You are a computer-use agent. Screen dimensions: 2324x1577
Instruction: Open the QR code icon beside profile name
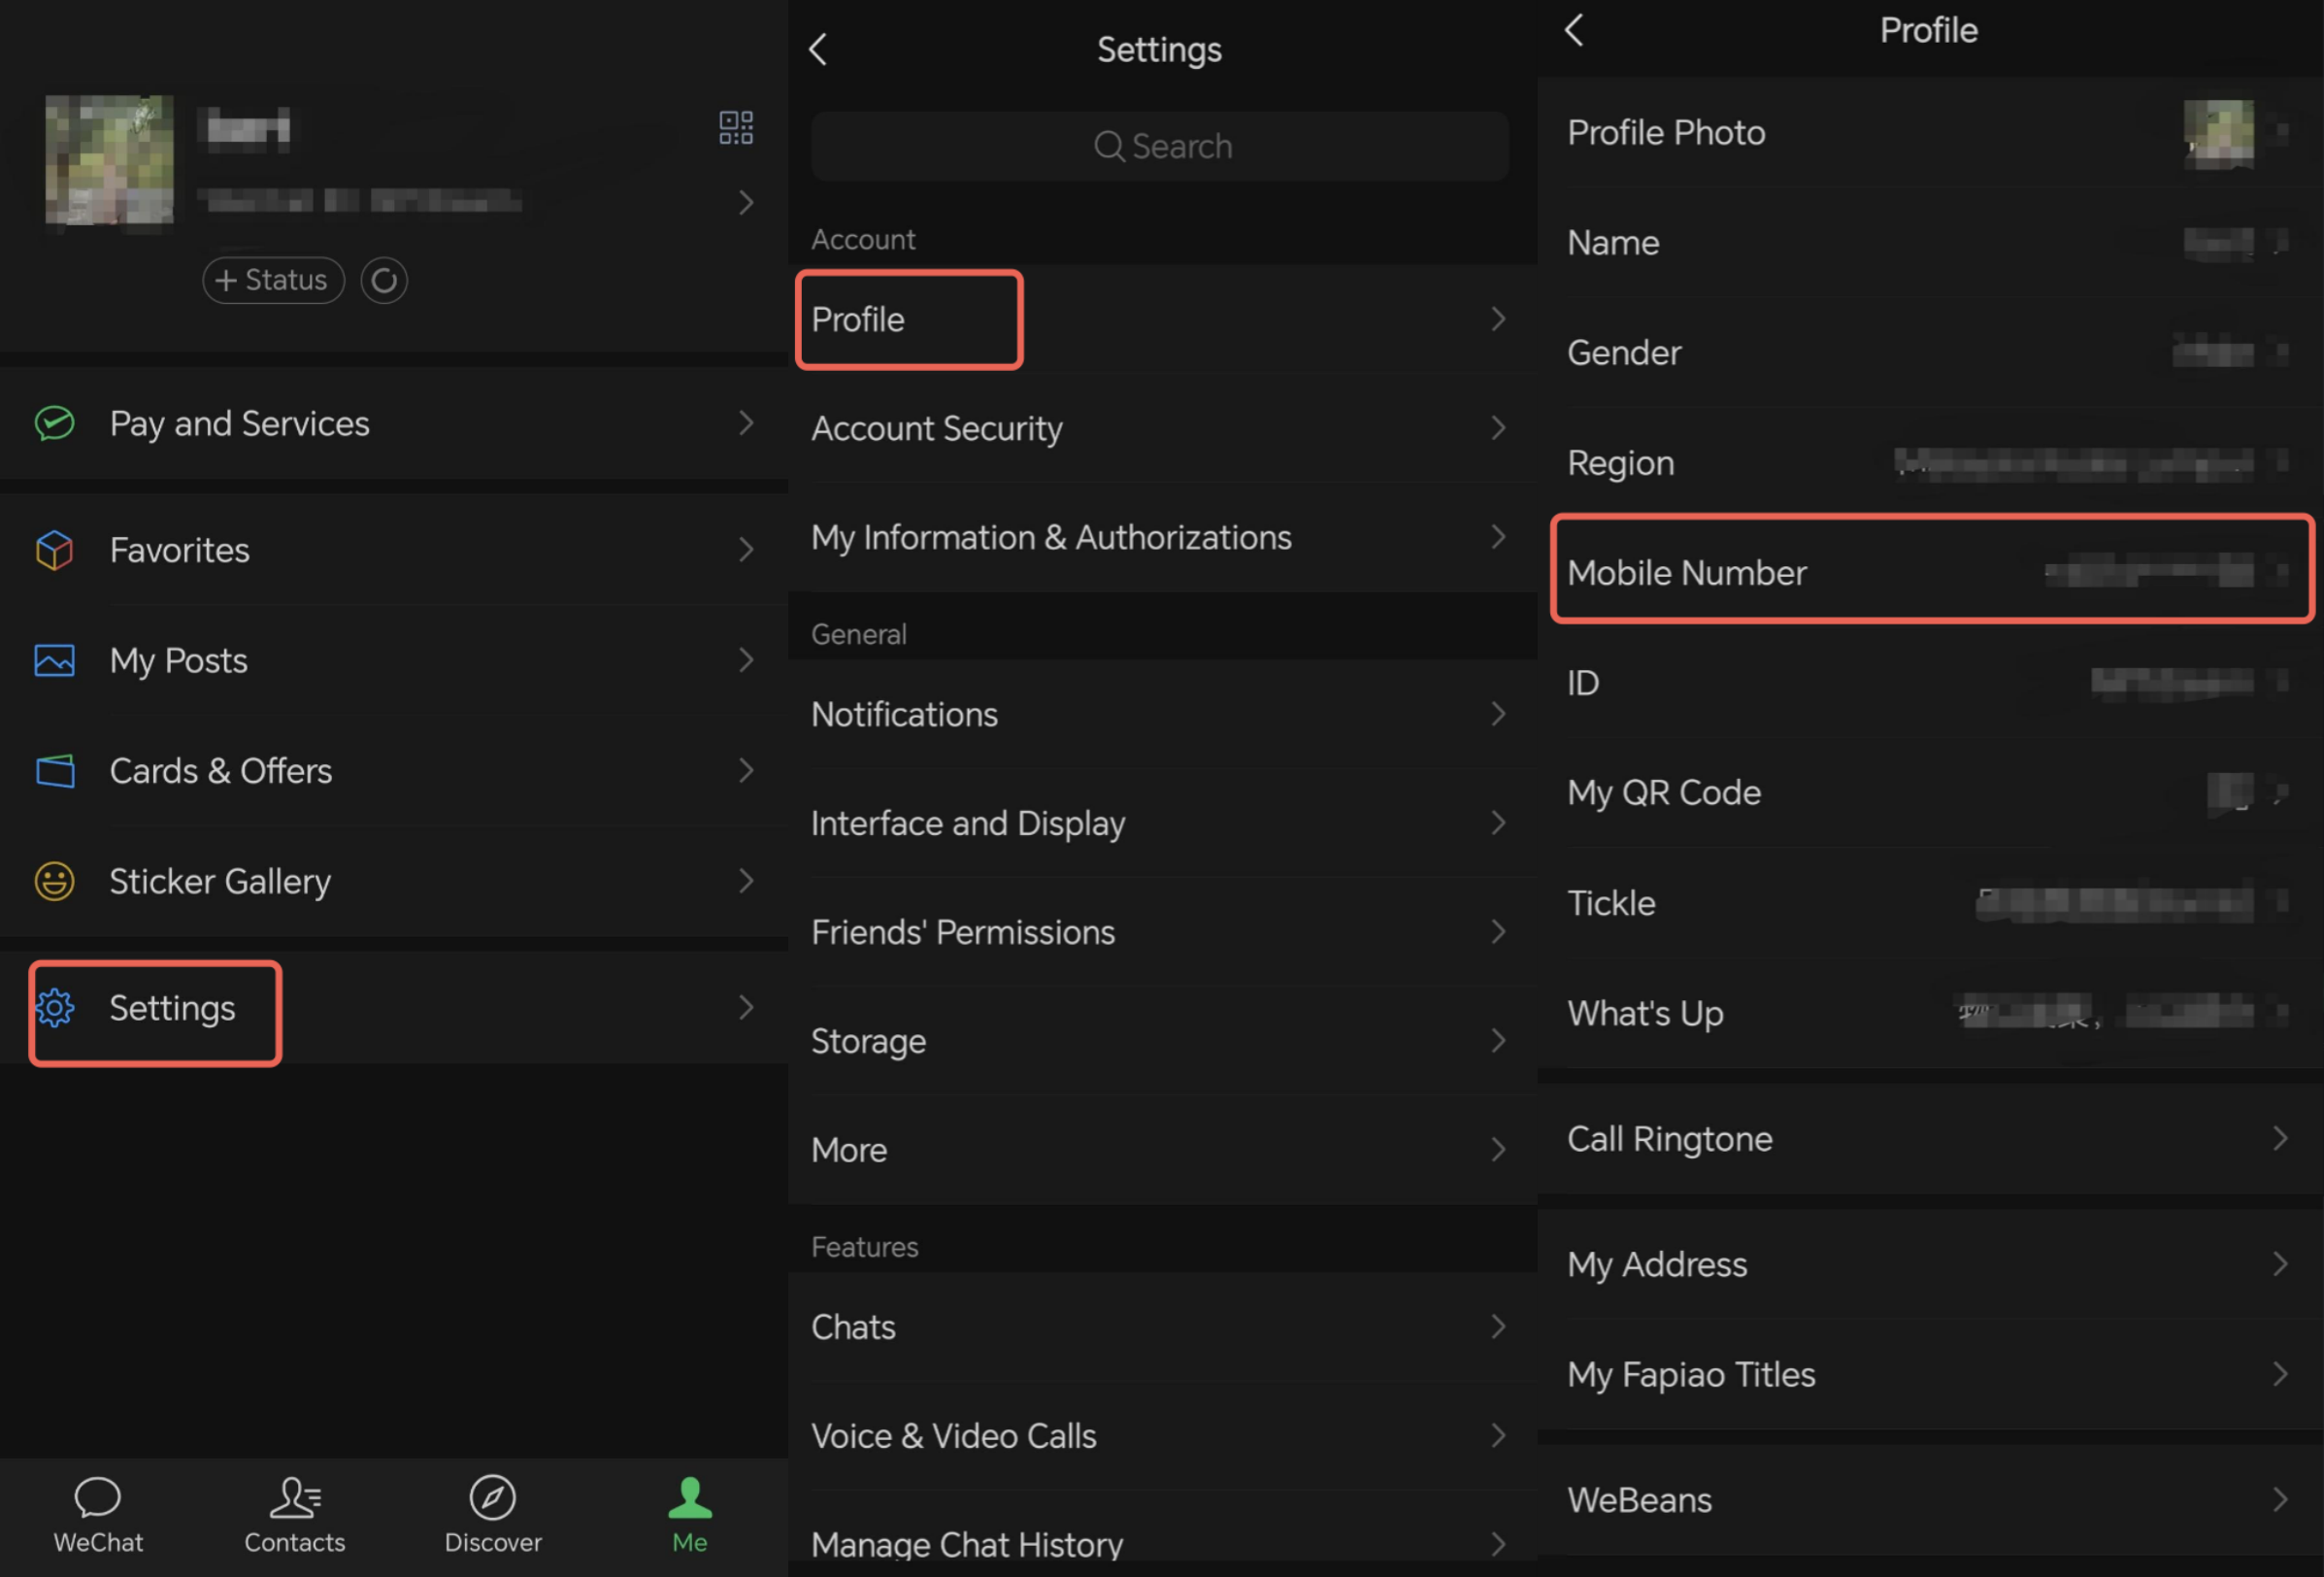pyautogui.click(x=736, y=128)
